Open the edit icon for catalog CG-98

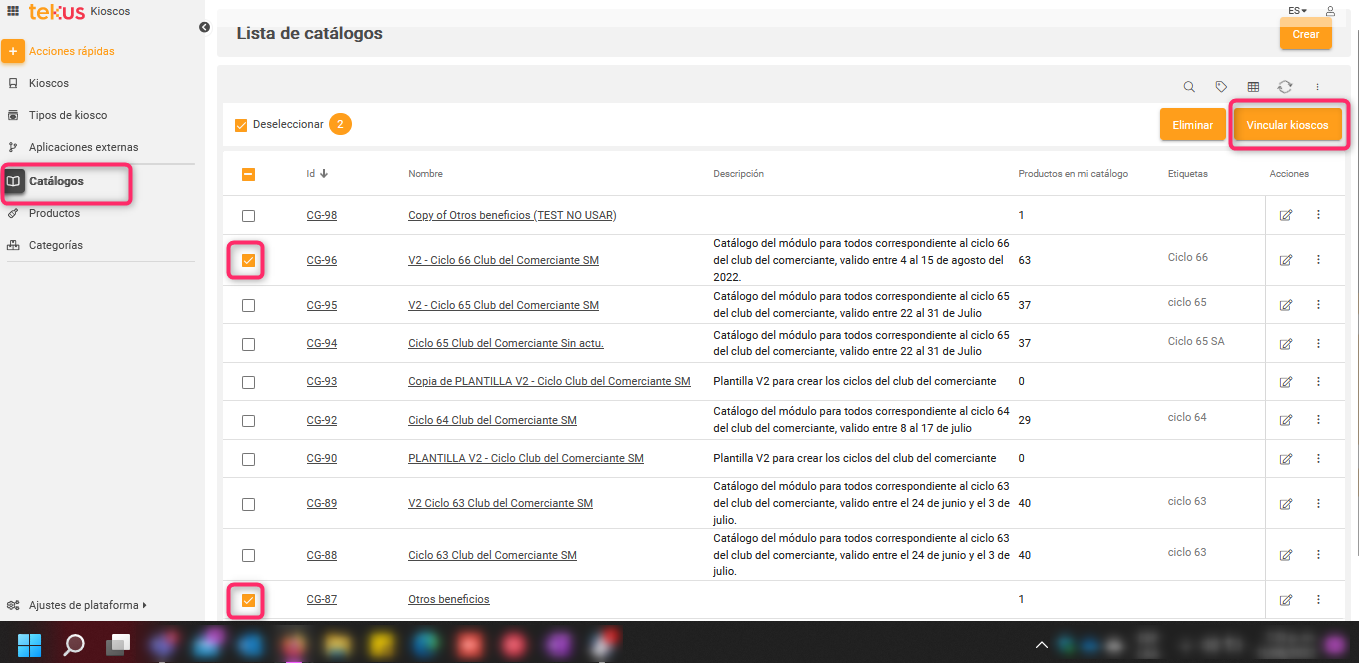coord(1286,215)
